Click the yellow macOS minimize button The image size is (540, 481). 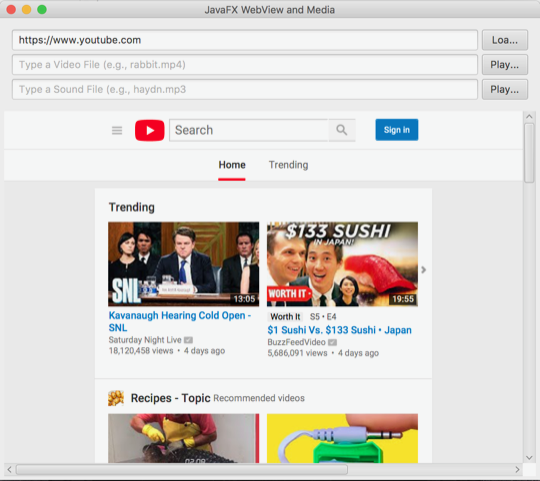click(27, 10)
